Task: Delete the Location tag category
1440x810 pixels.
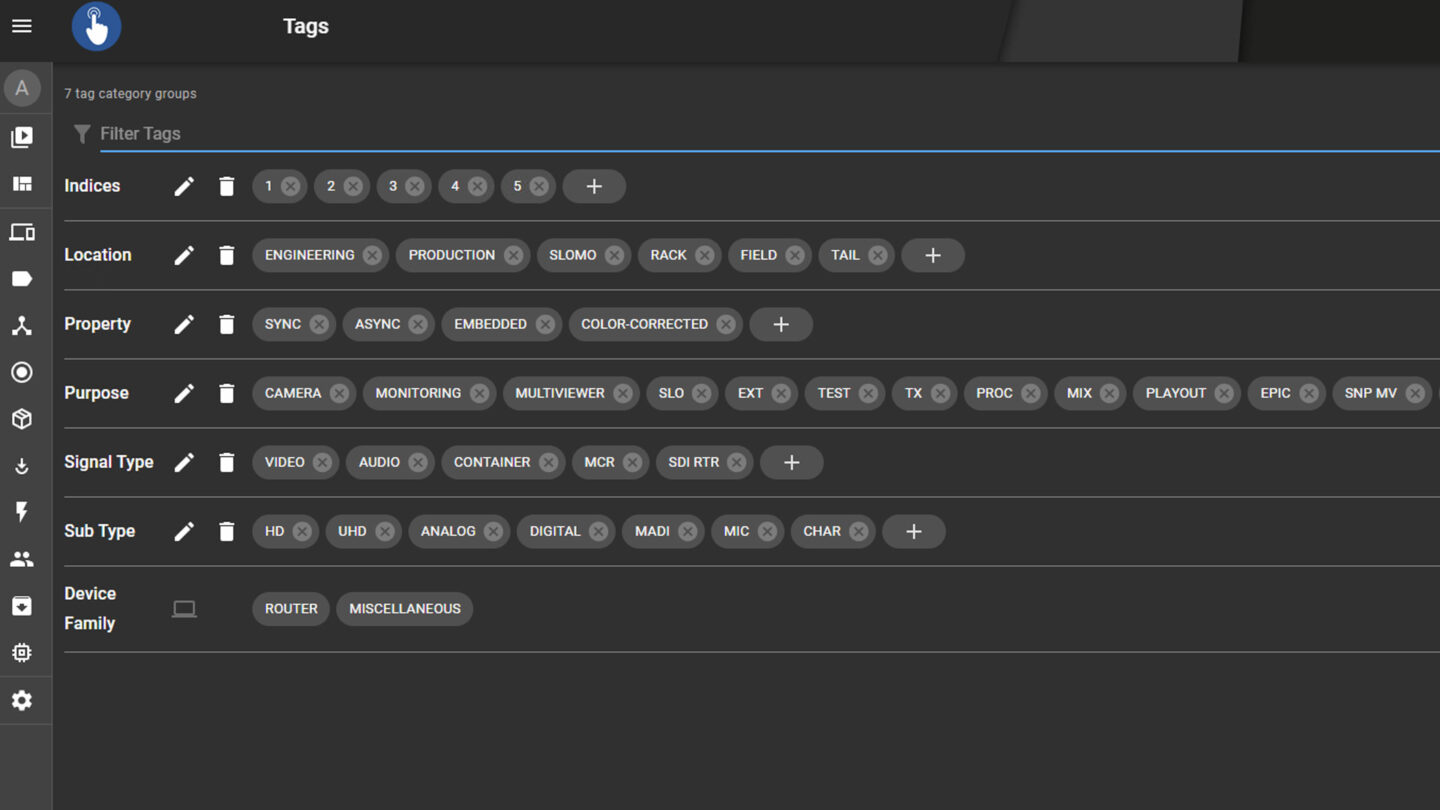Action: [227, 255]
